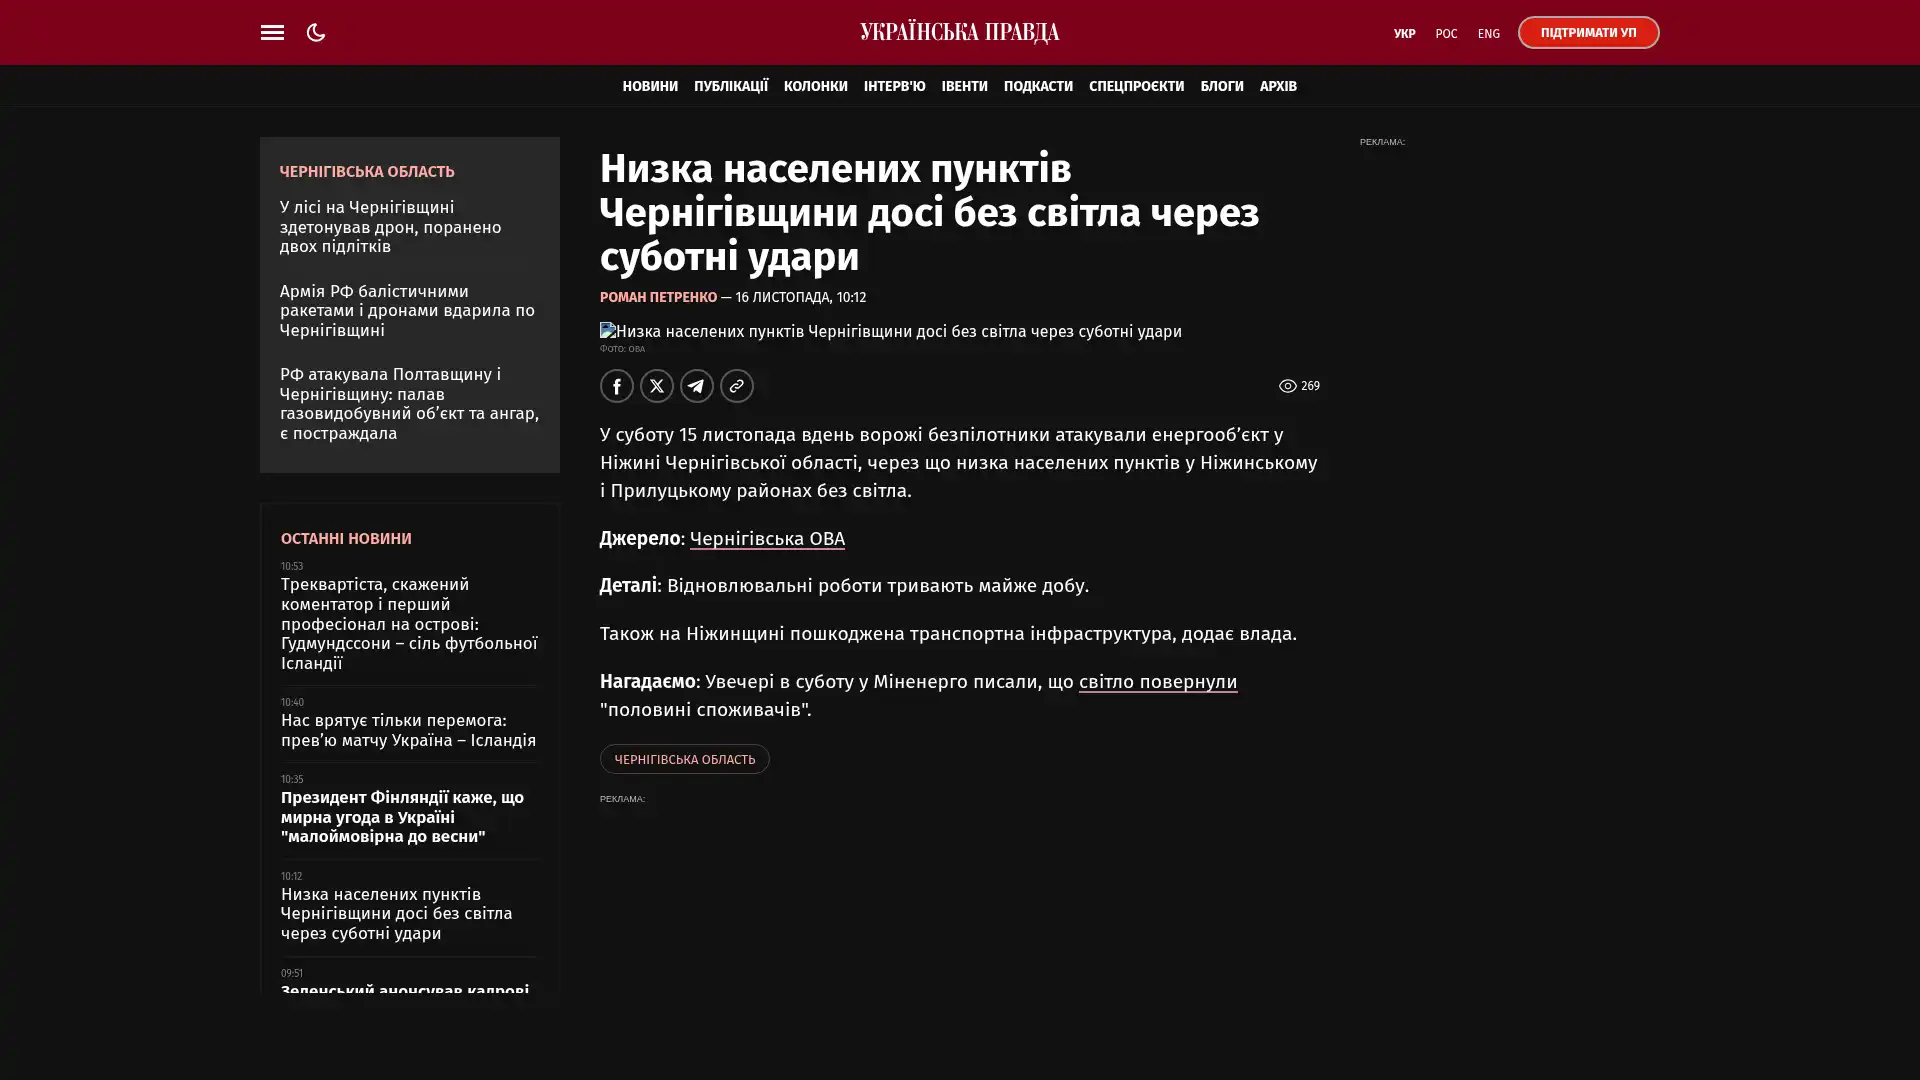Click the Українська правда logo
Image resolution: width=1920 pixels, height=1080 pixels.
coord(959,32)
